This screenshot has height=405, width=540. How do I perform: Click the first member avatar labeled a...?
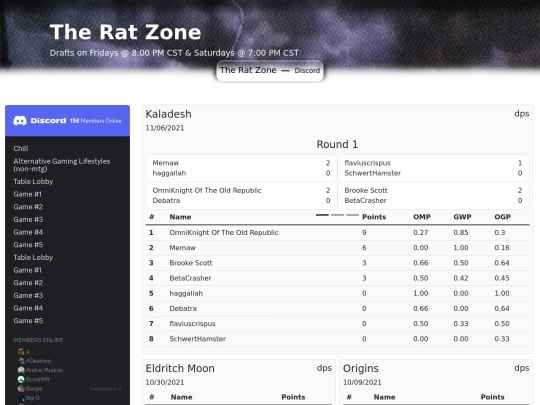pos(21,351)
